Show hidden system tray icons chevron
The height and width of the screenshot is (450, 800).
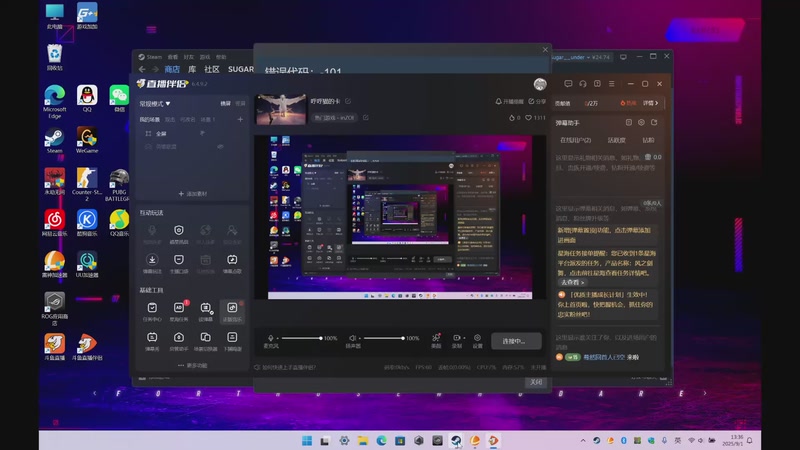click(x=583, y=440)
